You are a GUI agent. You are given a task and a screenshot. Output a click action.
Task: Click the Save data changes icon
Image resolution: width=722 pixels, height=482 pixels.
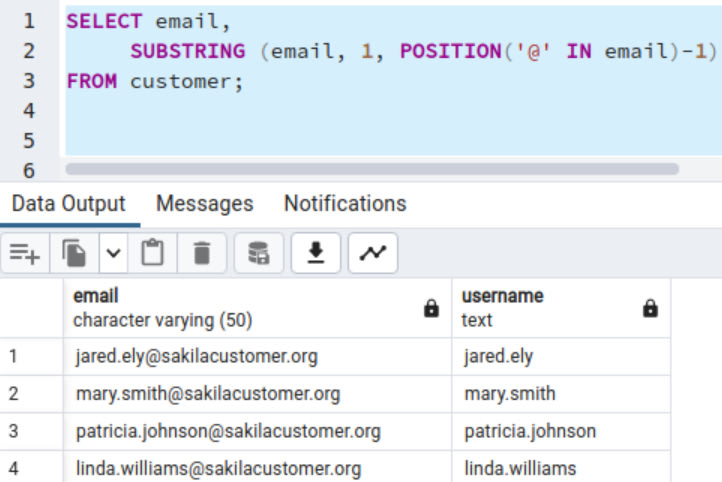click(259, 254)
